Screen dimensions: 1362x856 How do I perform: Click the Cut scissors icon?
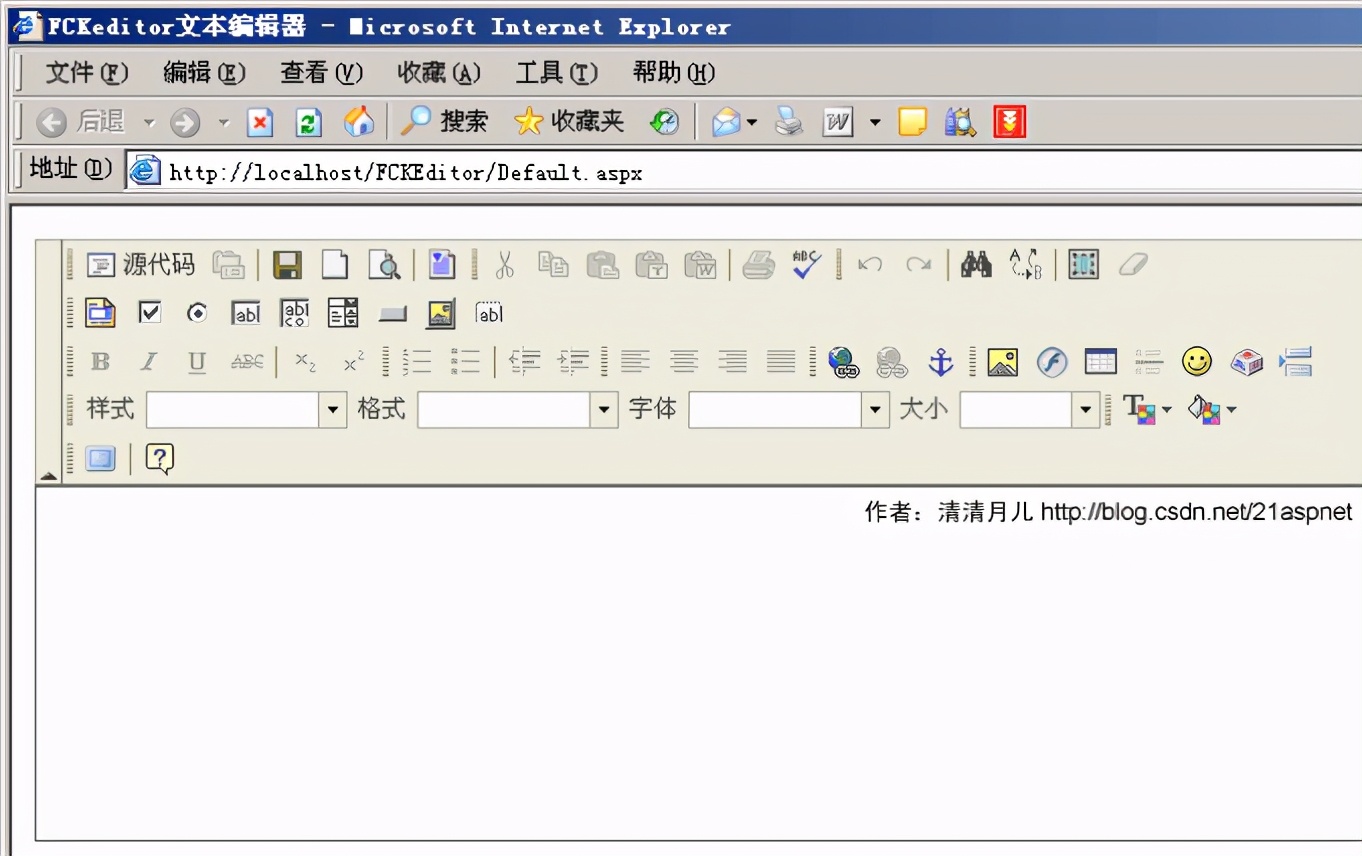coord(504,265)
